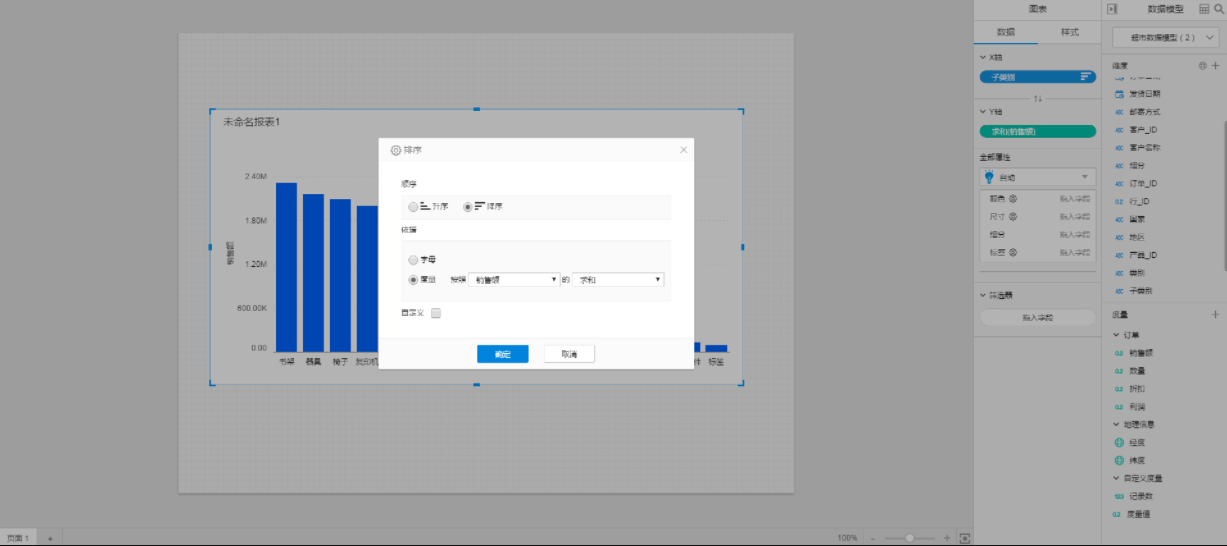Select the 销售额 measure in list
This screenshot has width=1227, height=546.
1140,353
